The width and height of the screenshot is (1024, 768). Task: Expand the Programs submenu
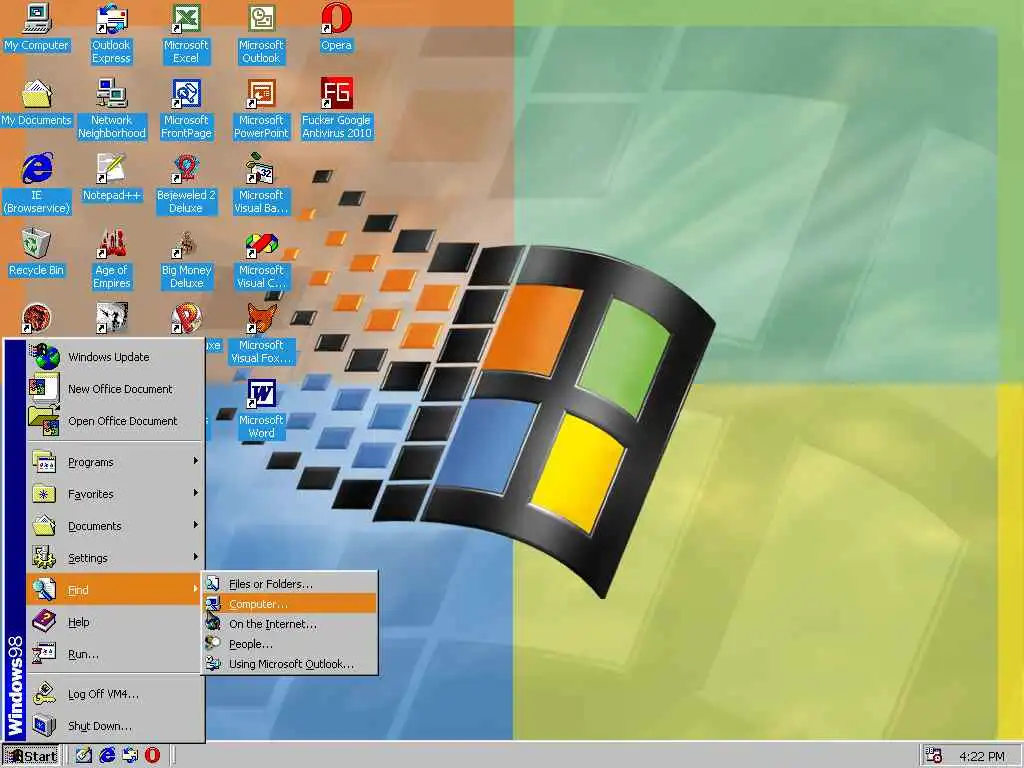[x=116, y=462]
